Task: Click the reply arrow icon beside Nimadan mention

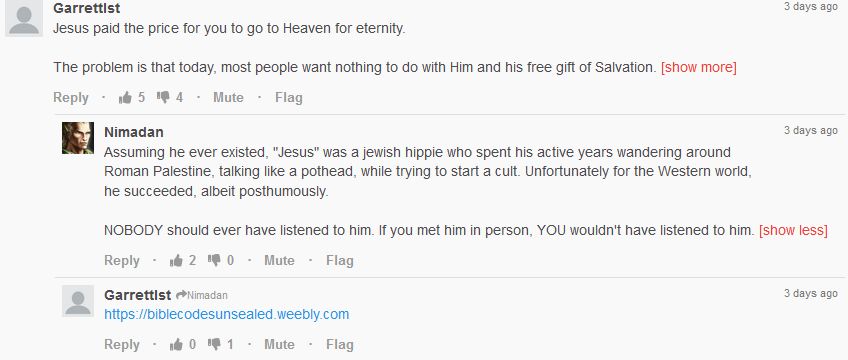Action: point(181,295)
